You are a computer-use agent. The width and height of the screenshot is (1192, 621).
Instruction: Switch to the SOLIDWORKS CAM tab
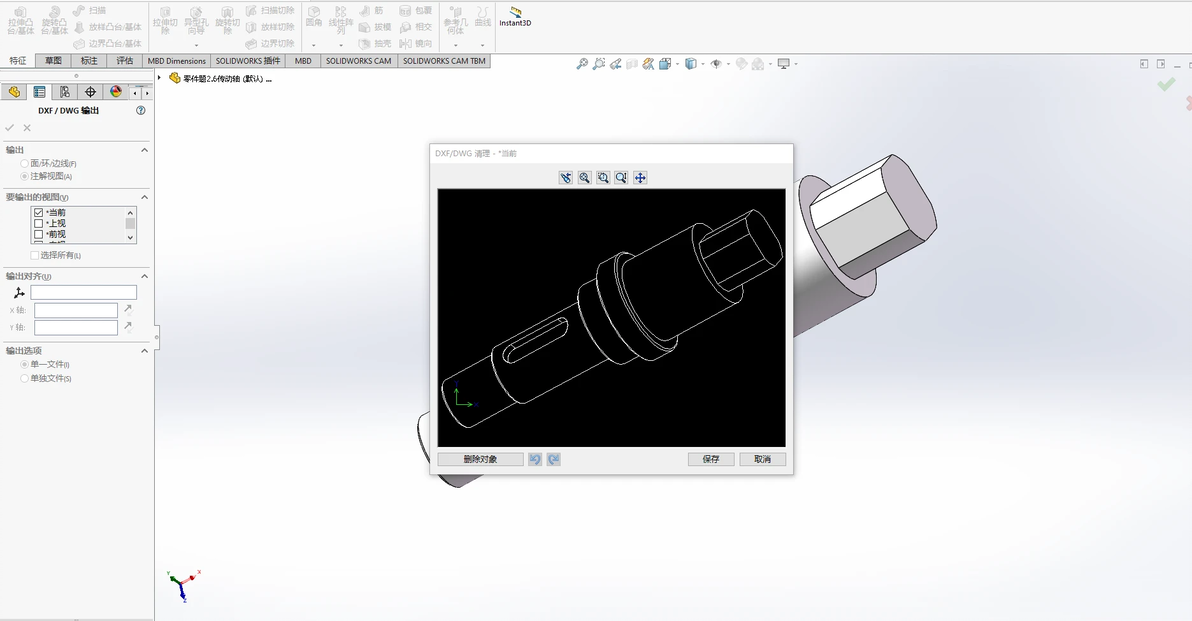pyautogui.click(x=358, y=61)
